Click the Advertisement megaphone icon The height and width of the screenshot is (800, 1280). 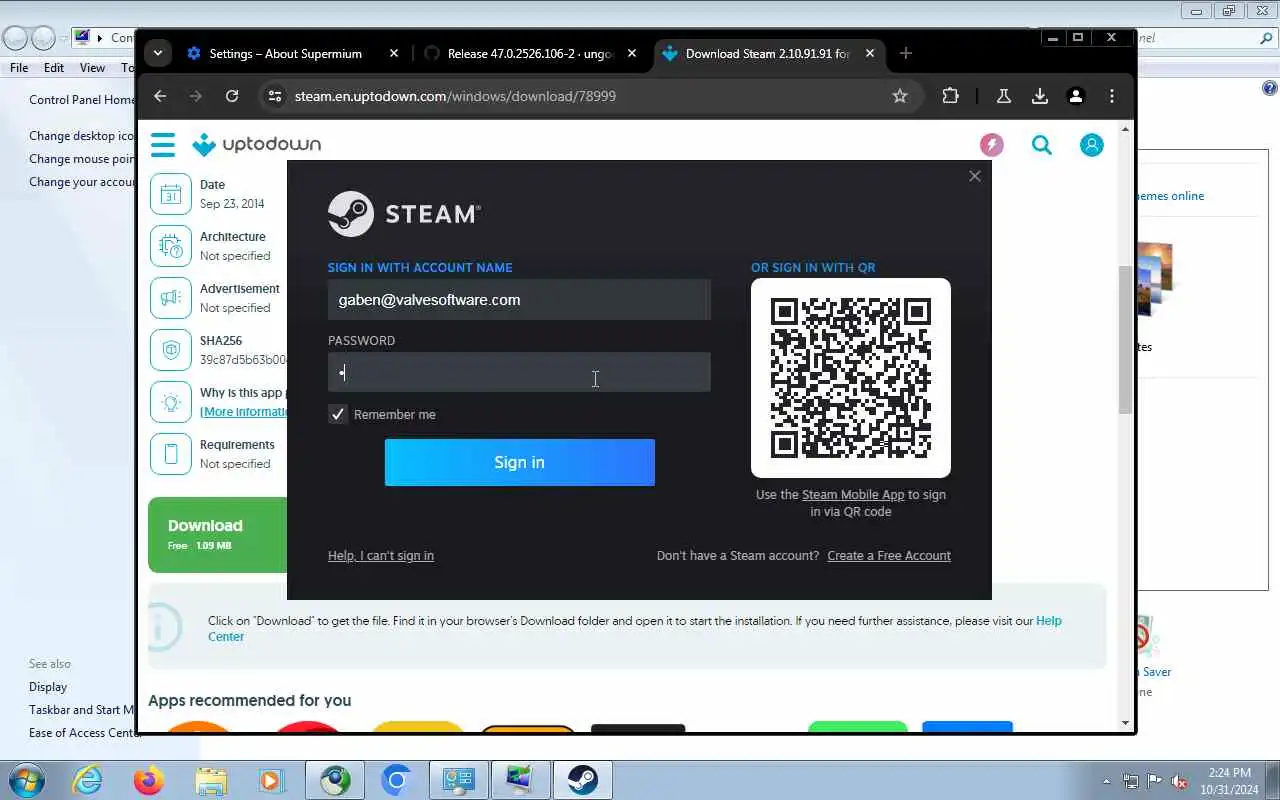click(x=170, y=298)
